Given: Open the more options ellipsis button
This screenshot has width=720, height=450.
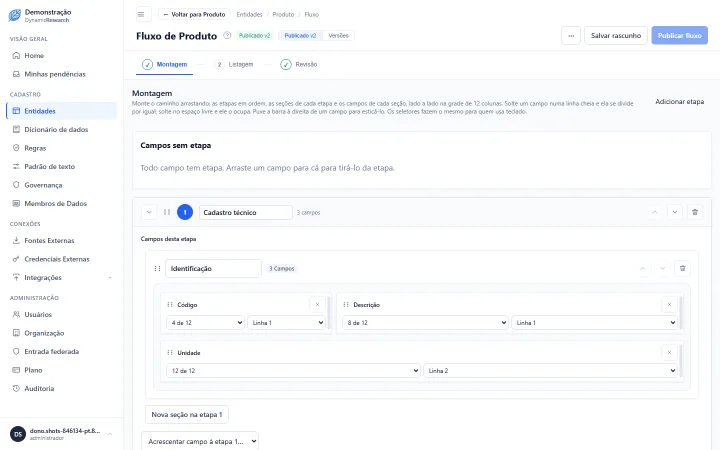Looking at the screenshot, I should coord(571,35).
